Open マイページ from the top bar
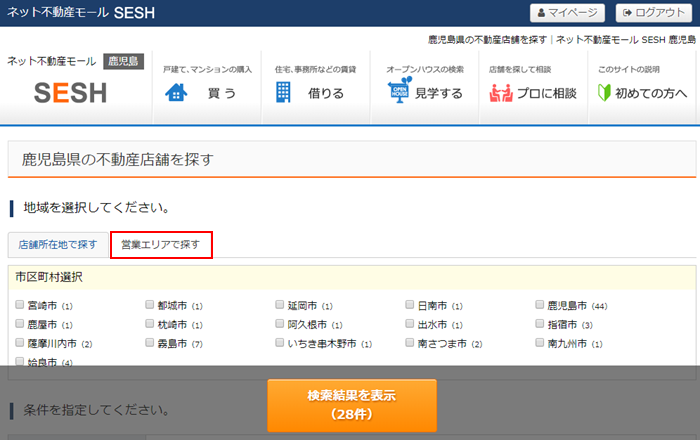 coord(567,13)
